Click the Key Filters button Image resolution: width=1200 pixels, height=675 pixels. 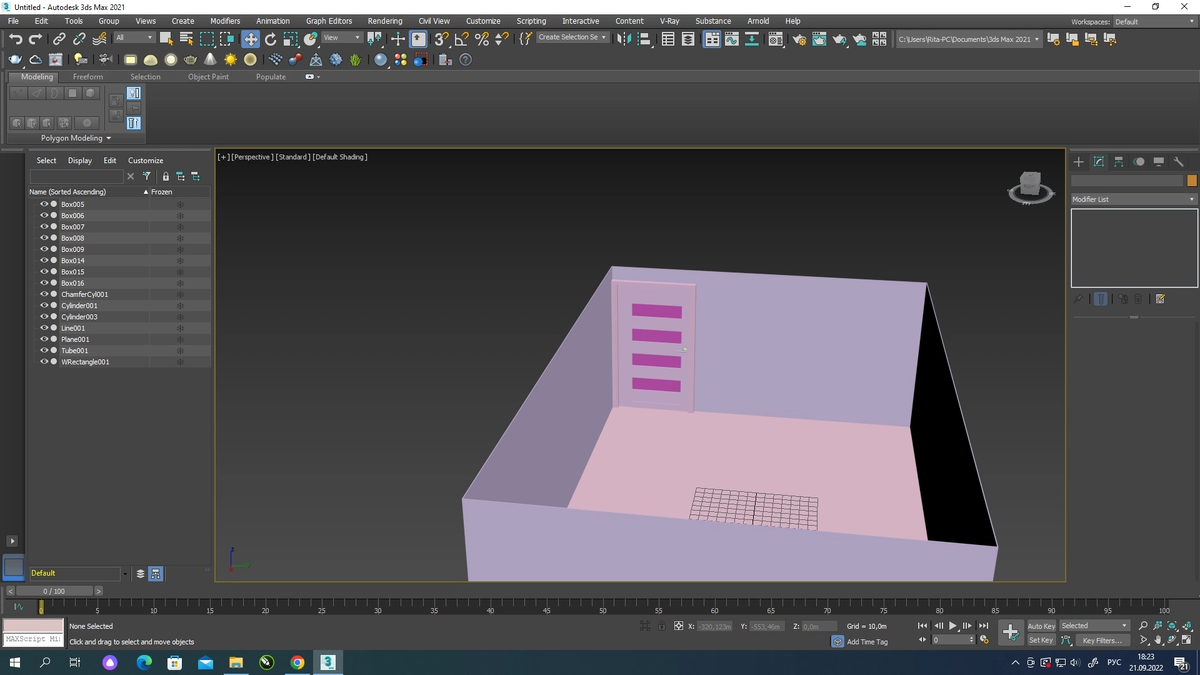click(x=1101, y=640)
